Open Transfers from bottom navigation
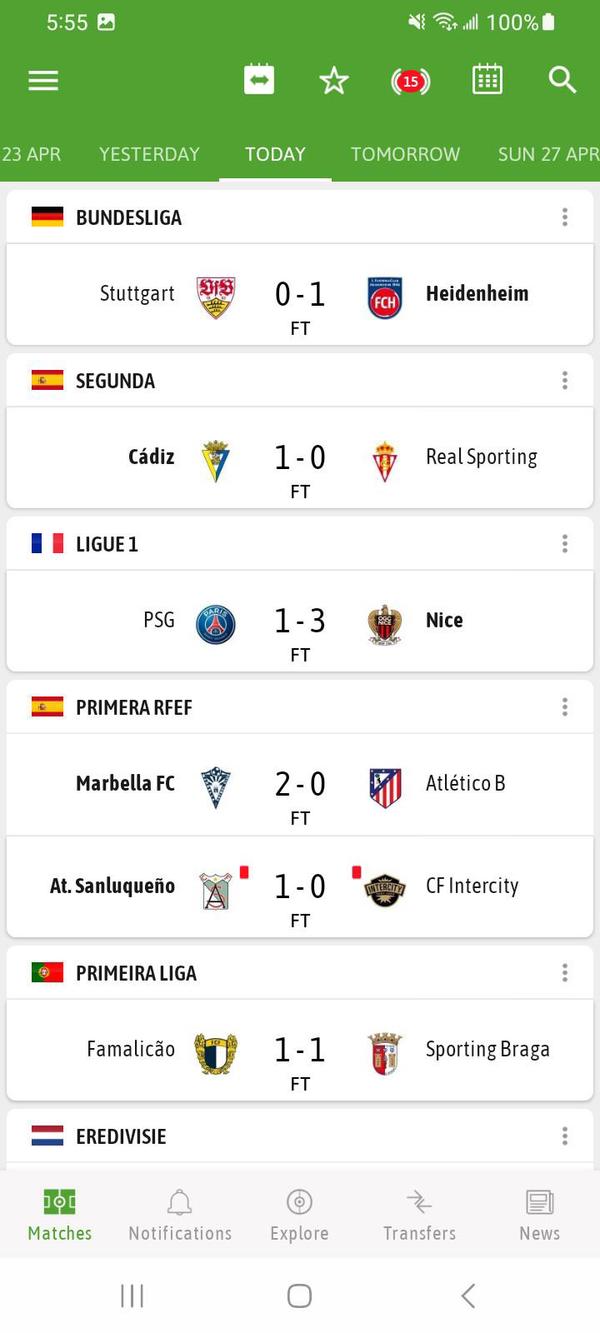 click(x=419, y=1215)
